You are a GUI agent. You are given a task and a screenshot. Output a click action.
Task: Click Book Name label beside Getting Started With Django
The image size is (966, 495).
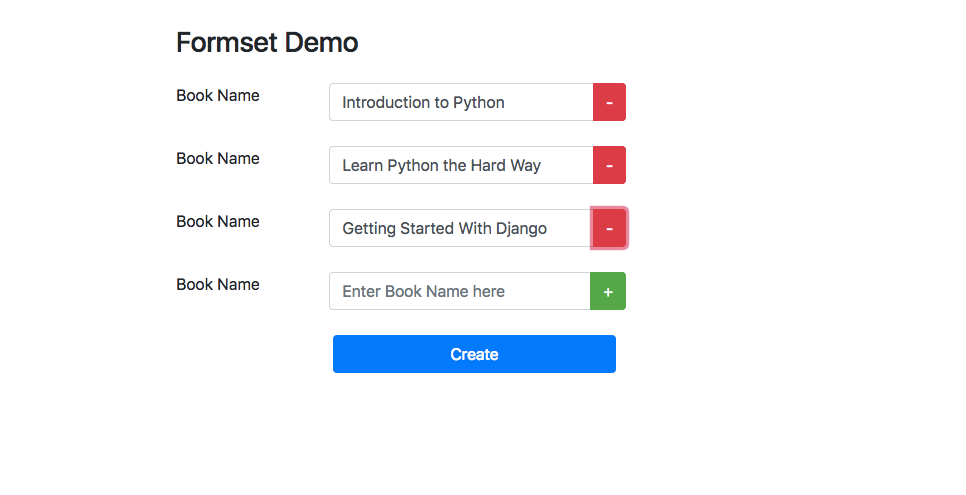click(x=218, y=221)
